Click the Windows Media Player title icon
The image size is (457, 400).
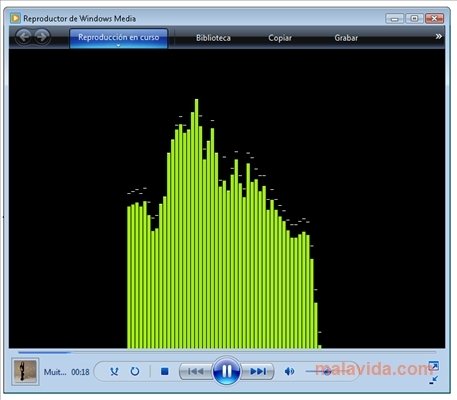coord(15,18)
